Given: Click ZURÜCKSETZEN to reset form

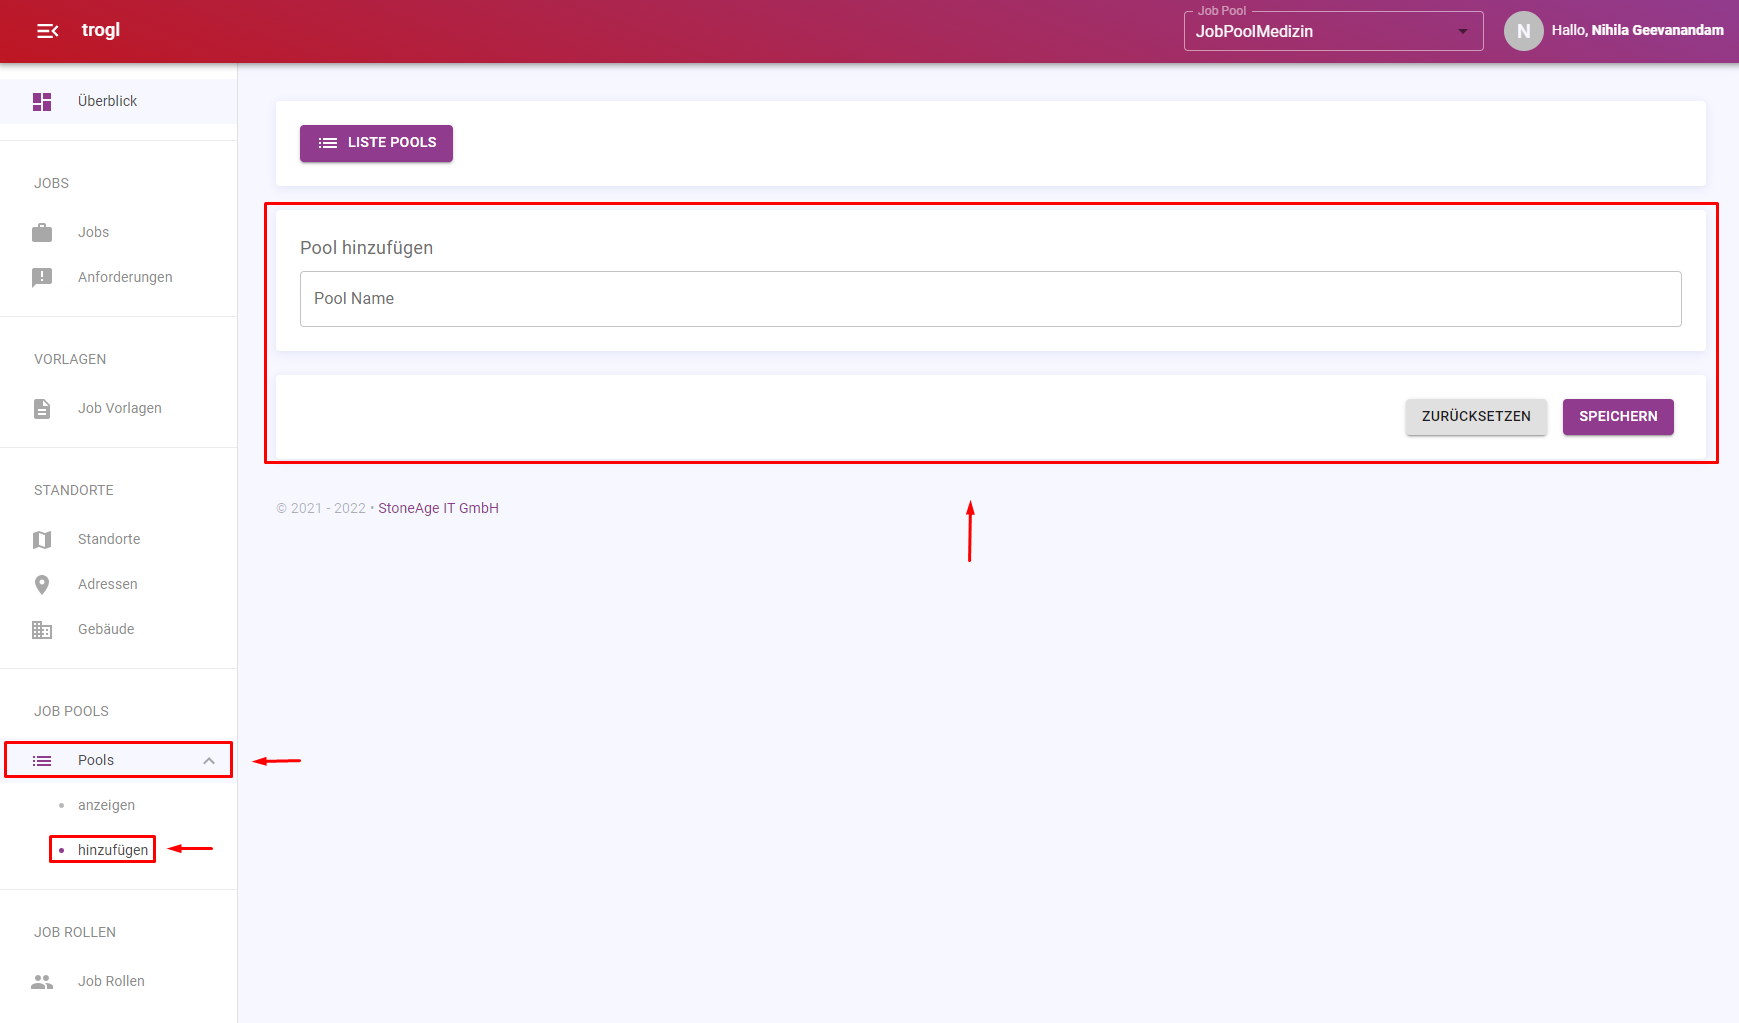Looking at the screenshot, I should [x=1476, y=417].
